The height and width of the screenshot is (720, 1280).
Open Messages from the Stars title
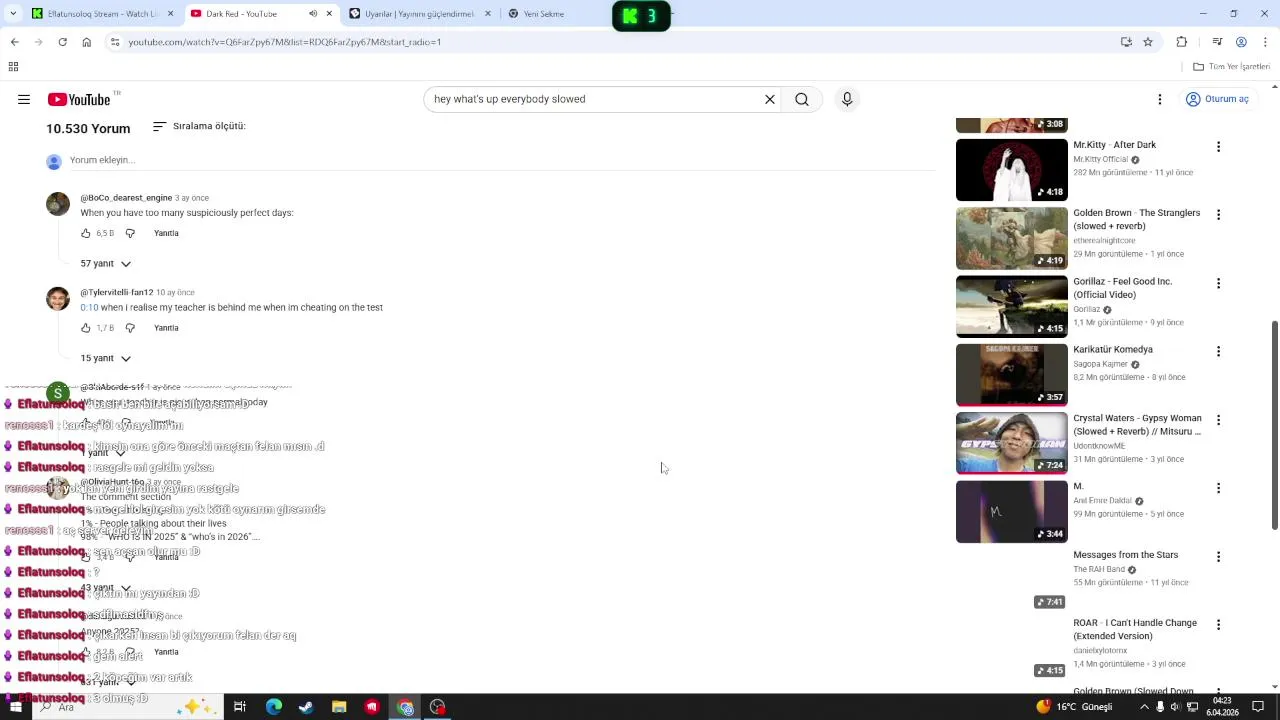1125,555
